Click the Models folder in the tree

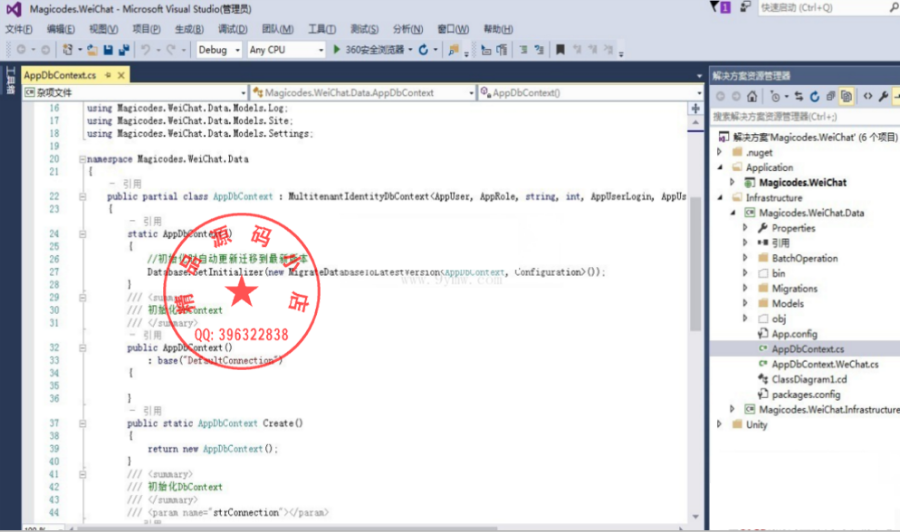click(x=787, y=304)
